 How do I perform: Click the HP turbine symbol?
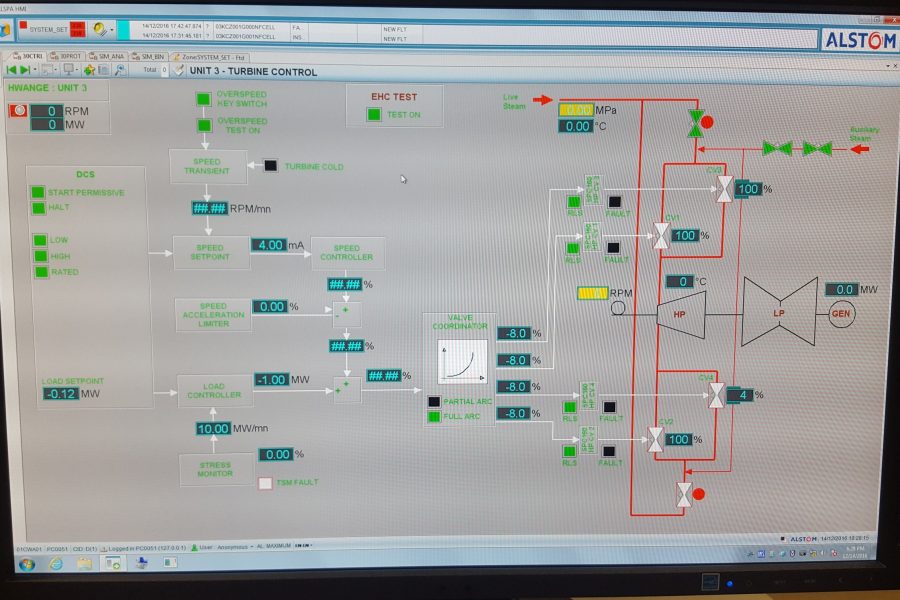coord(681,315)
